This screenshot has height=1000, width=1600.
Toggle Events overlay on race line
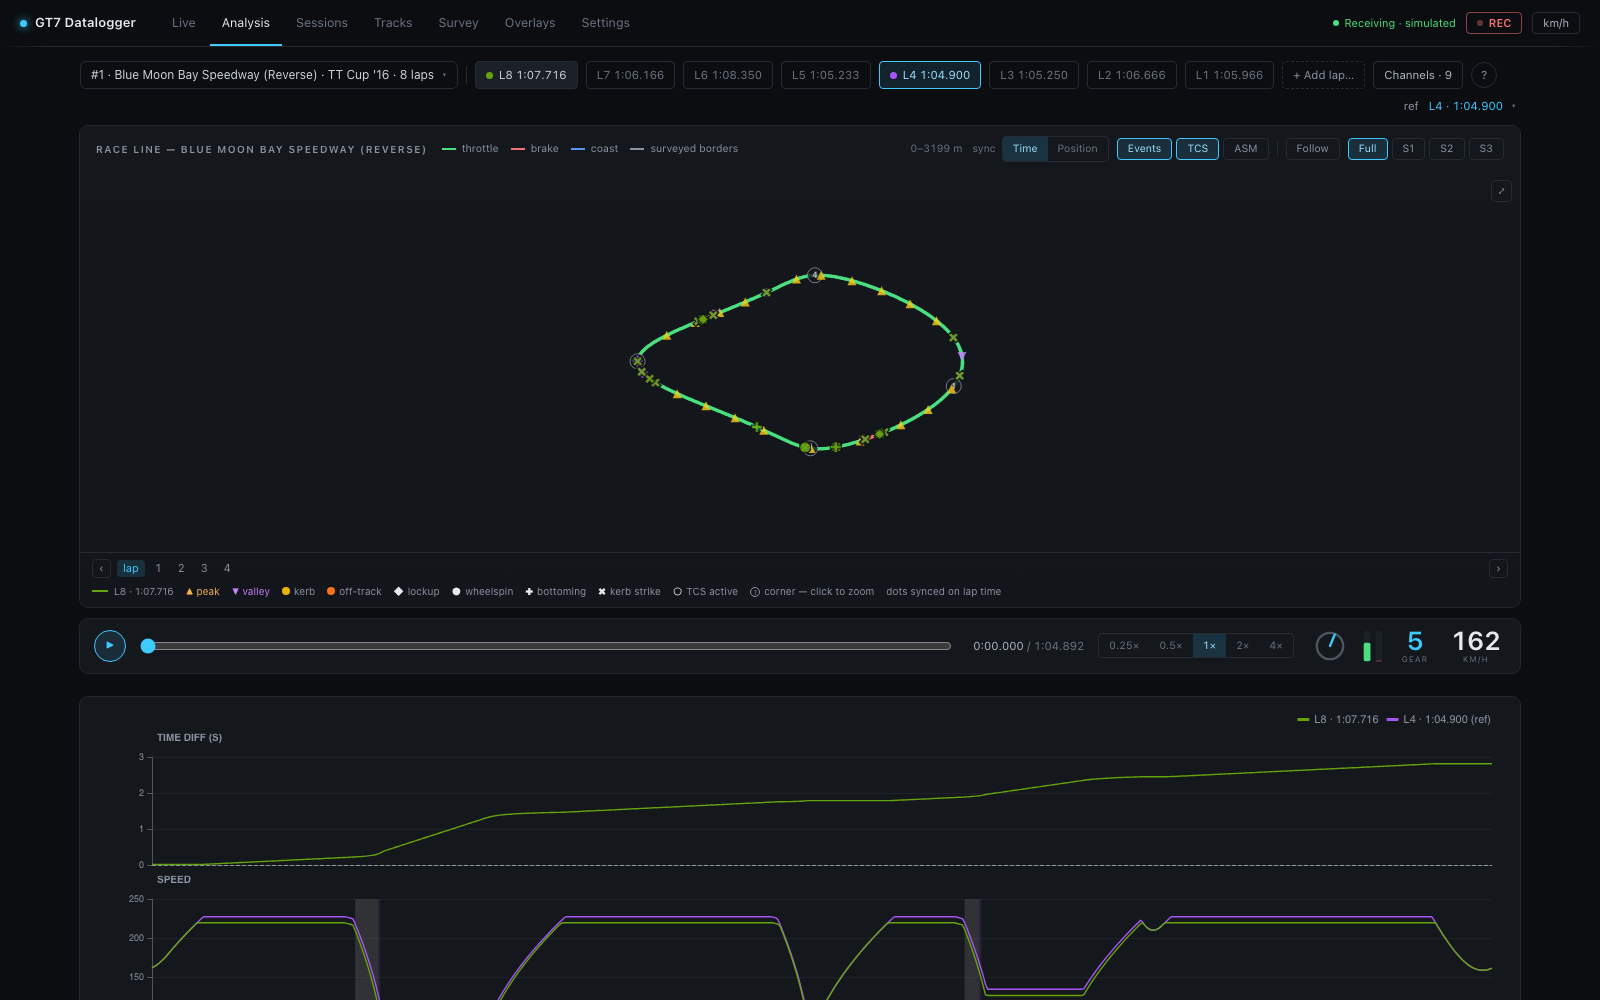[x=1144, y=149]
